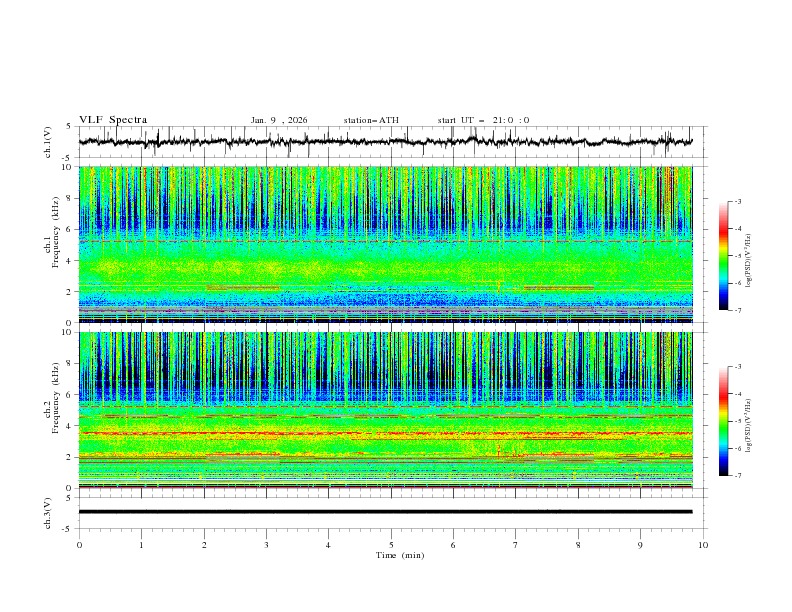The image size is (792, 612).
Task: Click the ch.2 spectrogram panel
Action: [386, 410]
